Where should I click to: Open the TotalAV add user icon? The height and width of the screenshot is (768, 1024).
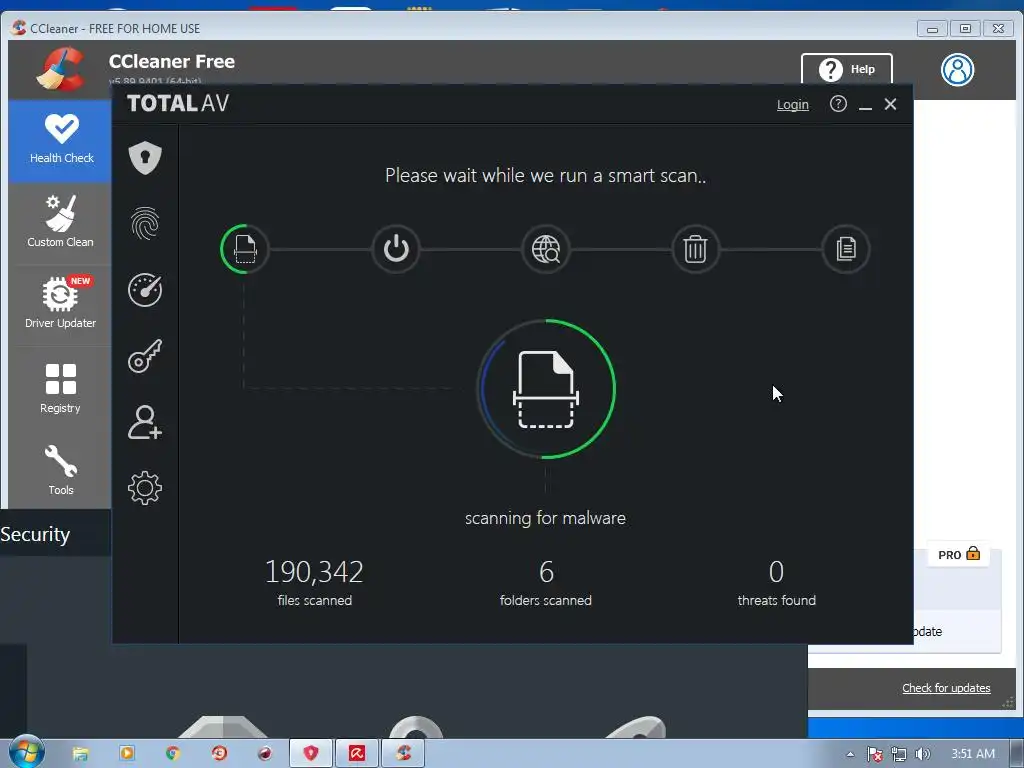[x=145, y=423]
